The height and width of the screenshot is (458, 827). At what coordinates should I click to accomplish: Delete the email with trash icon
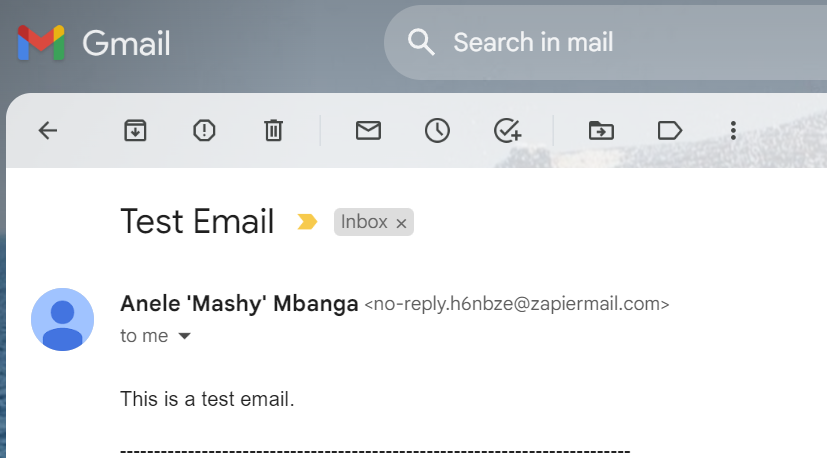click(273, 130)
